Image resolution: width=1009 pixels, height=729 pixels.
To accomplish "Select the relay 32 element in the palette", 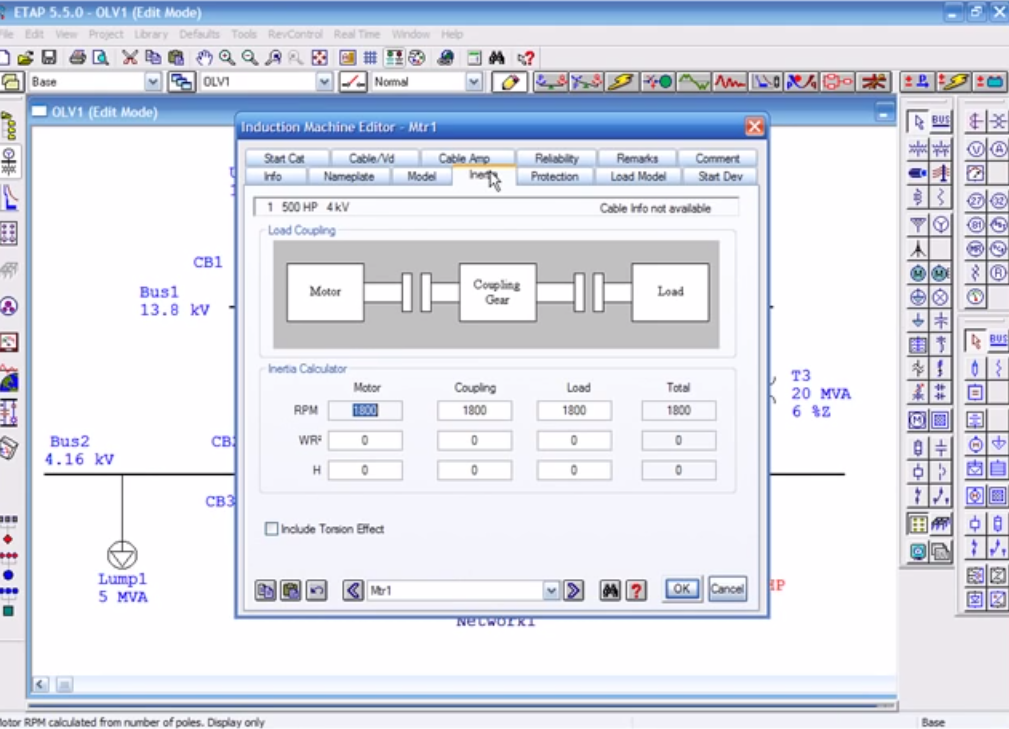I will (998, 201).
